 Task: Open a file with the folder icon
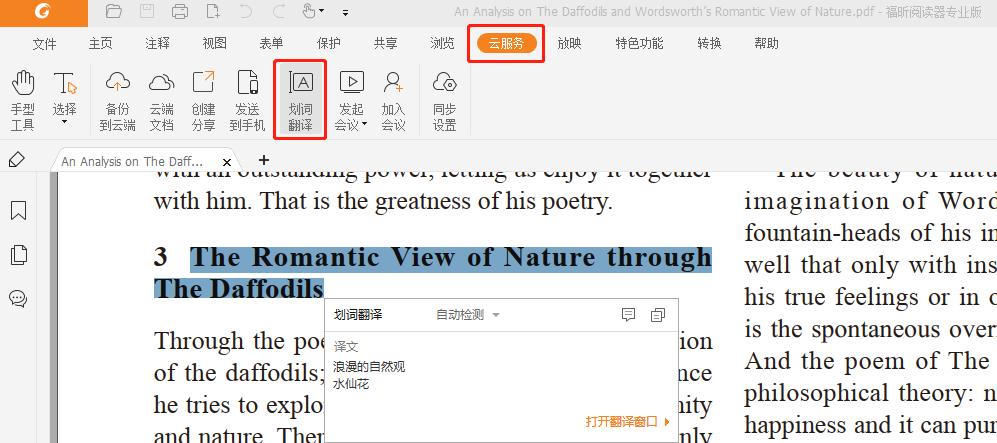[113, 11]
